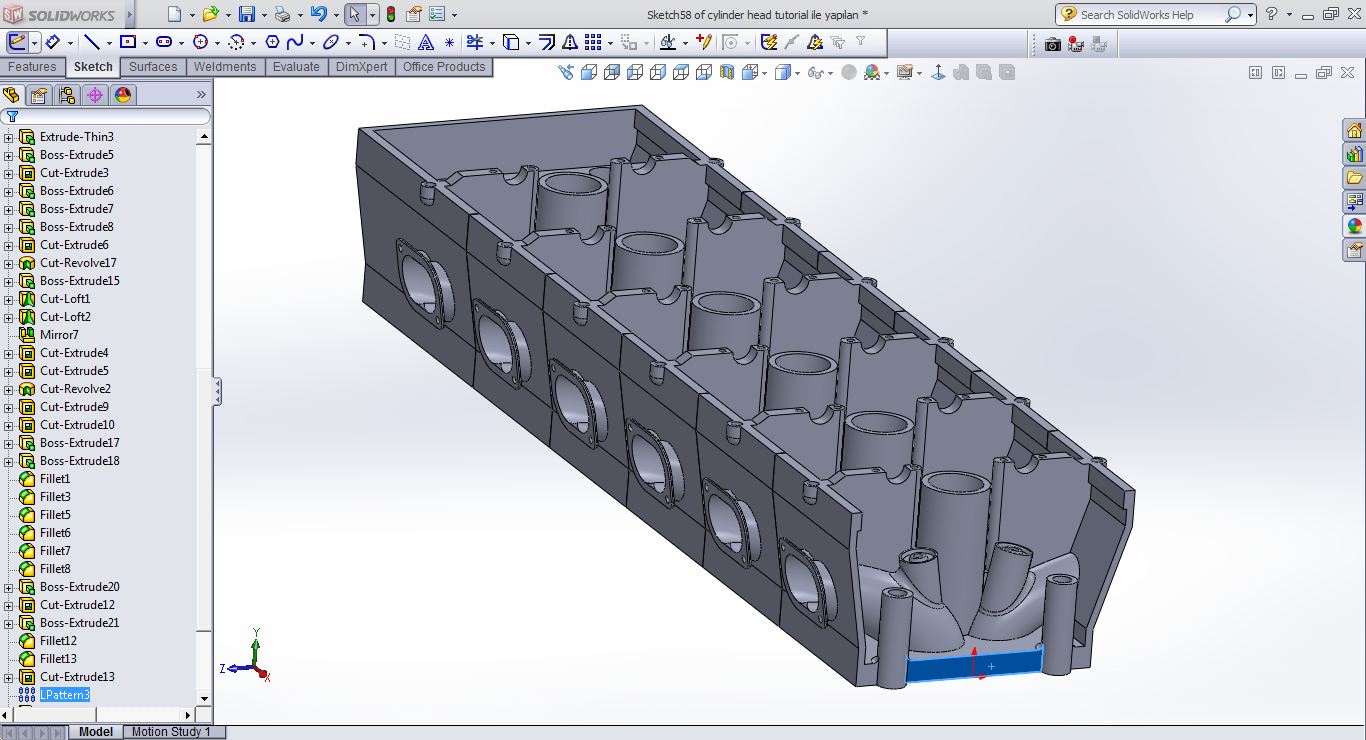
Task: Select the Line sketch tool
Action: [92, 42]
